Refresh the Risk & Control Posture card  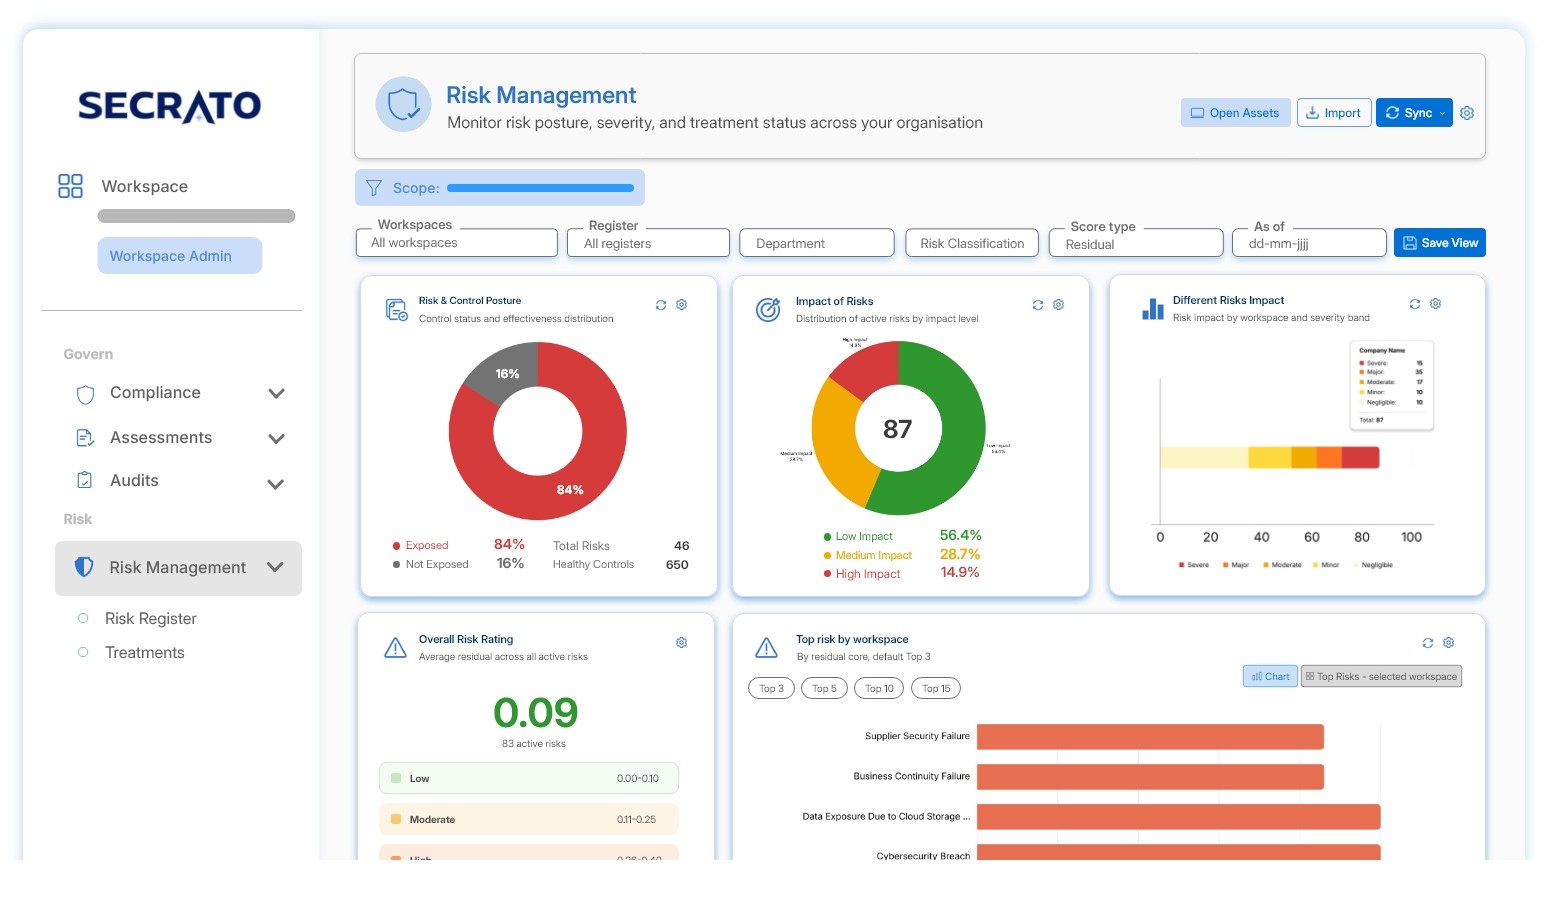661,305
